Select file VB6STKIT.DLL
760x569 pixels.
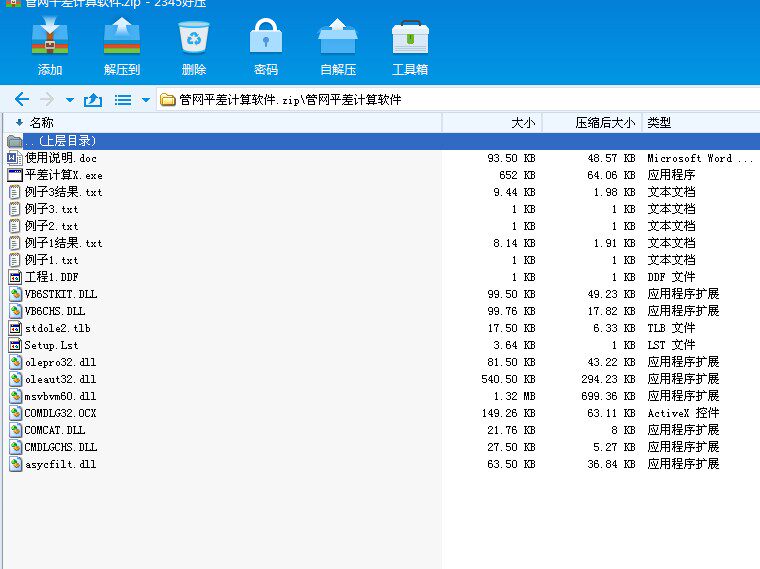pyautogui.click(x=61, y=294)
